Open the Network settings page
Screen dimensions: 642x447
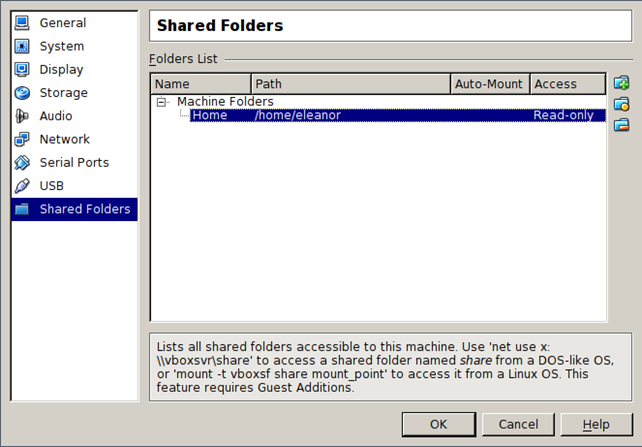(x=64, y=139)
